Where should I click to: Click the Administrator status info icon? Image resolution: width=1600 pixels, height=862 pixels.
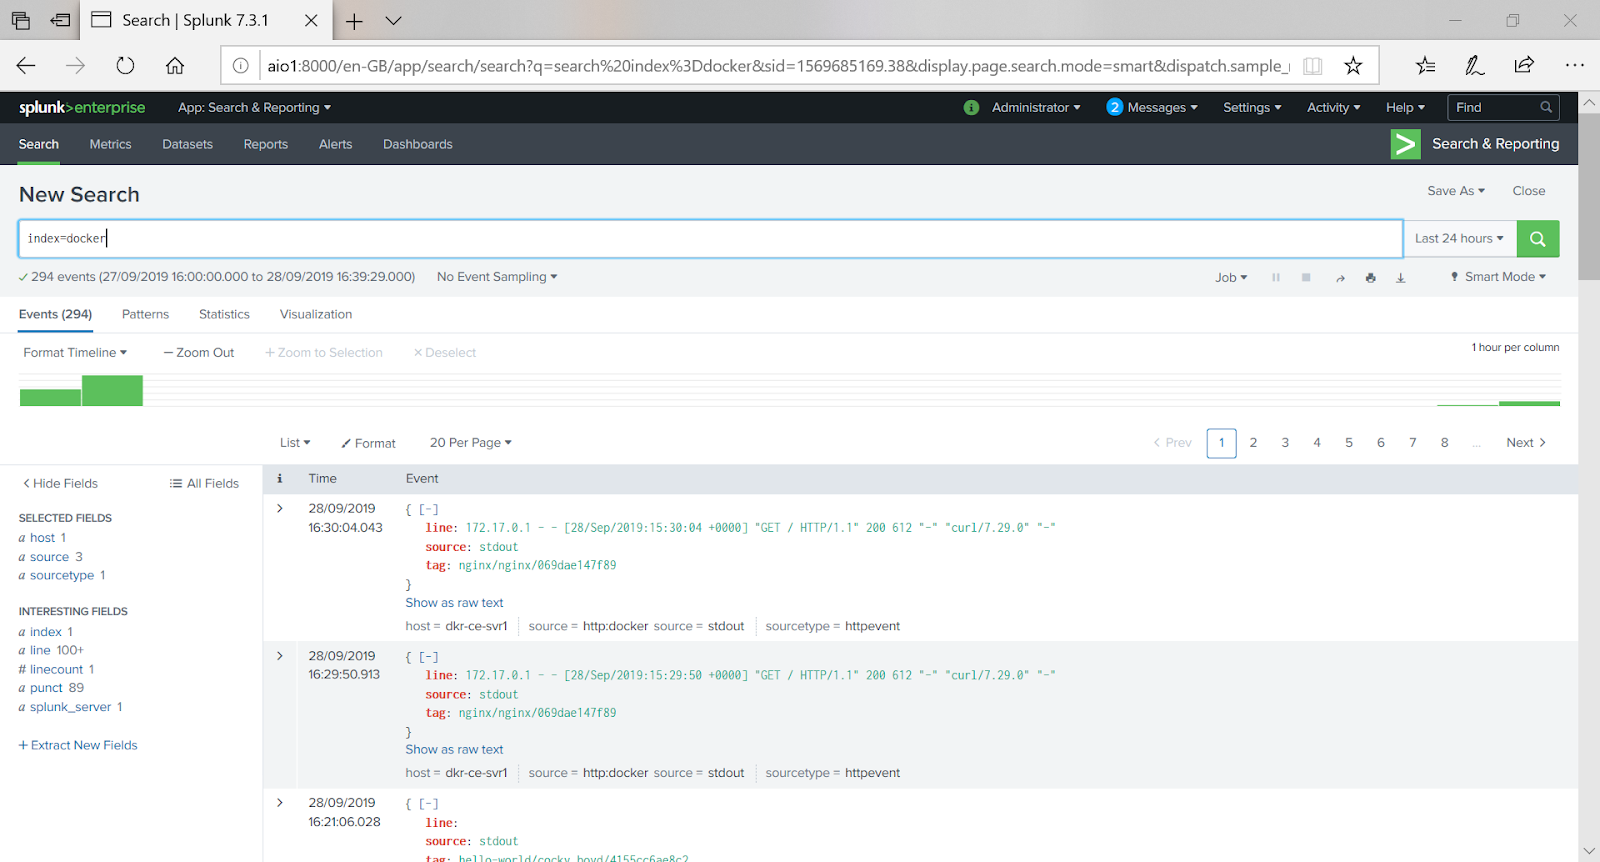click(971, 107)
